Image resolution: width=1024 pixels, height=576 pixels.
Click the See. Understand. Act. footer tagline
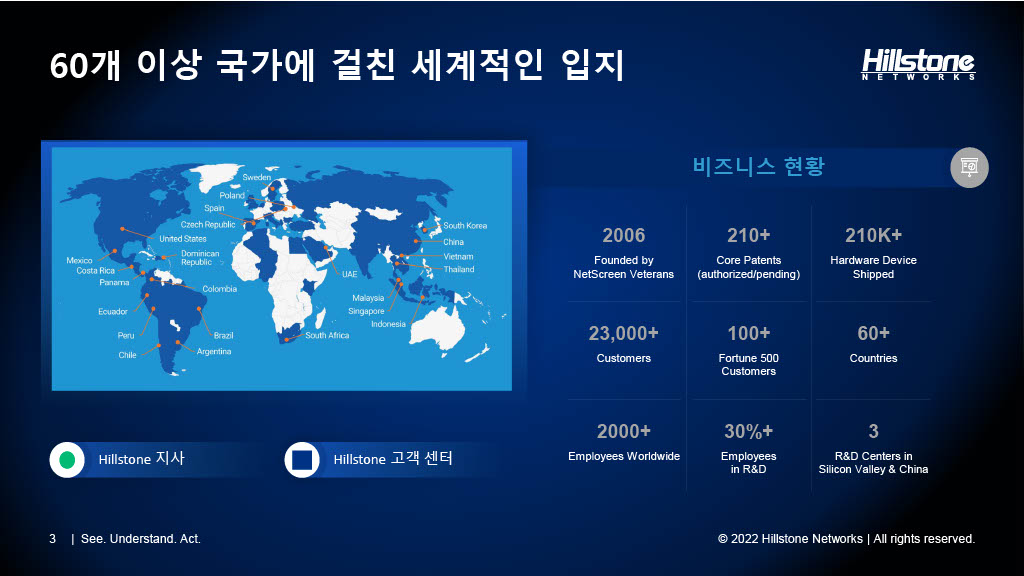[x=140, y=539]
